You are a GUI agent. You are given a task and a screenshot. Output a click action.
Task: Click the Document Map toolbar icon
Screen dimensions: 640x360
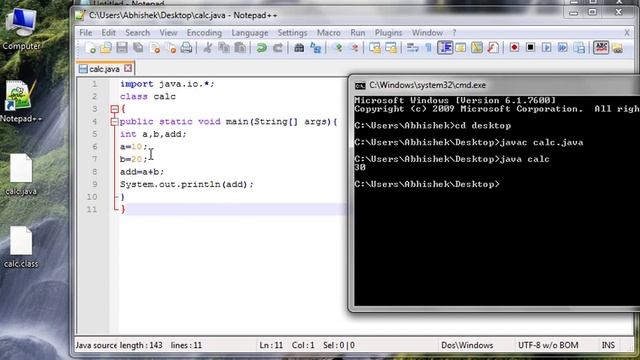(477, 48)
